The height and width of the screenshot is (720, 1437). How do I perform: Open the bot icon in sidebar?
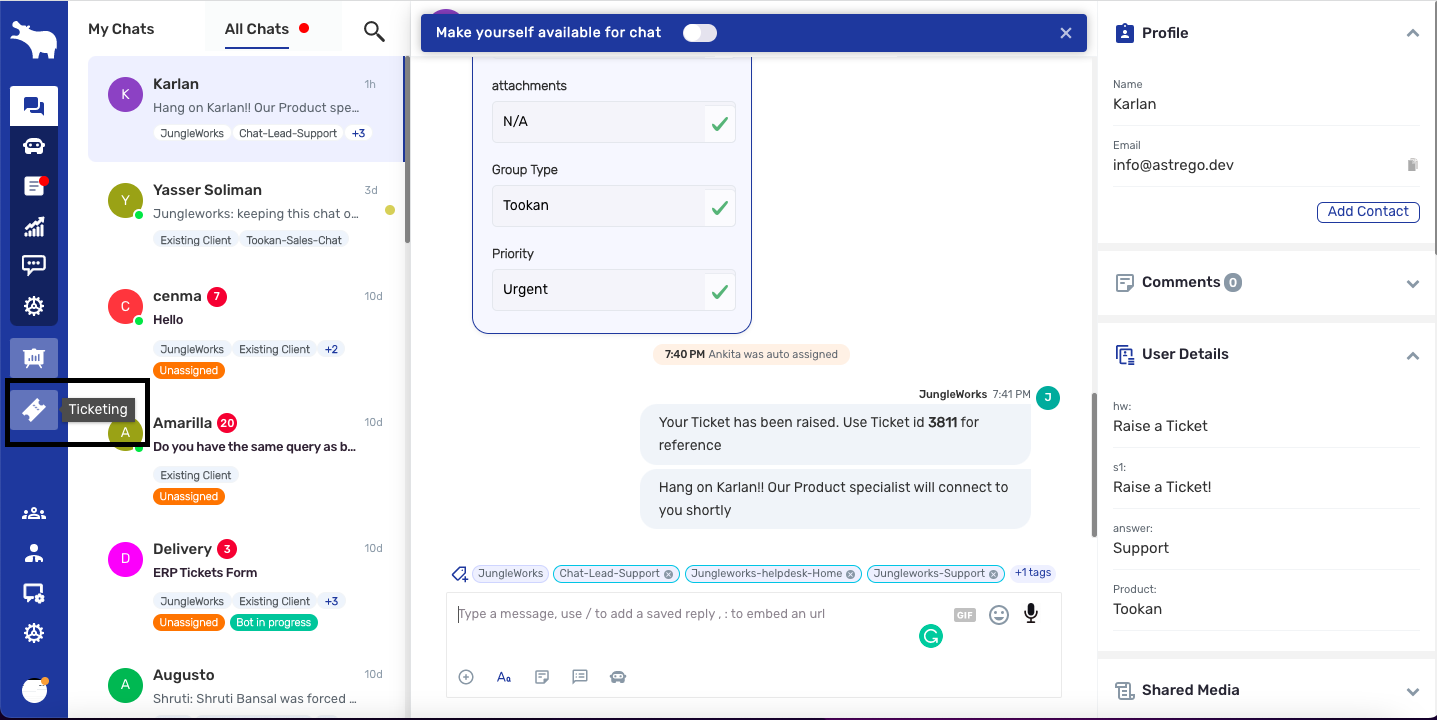coord(34,146)
